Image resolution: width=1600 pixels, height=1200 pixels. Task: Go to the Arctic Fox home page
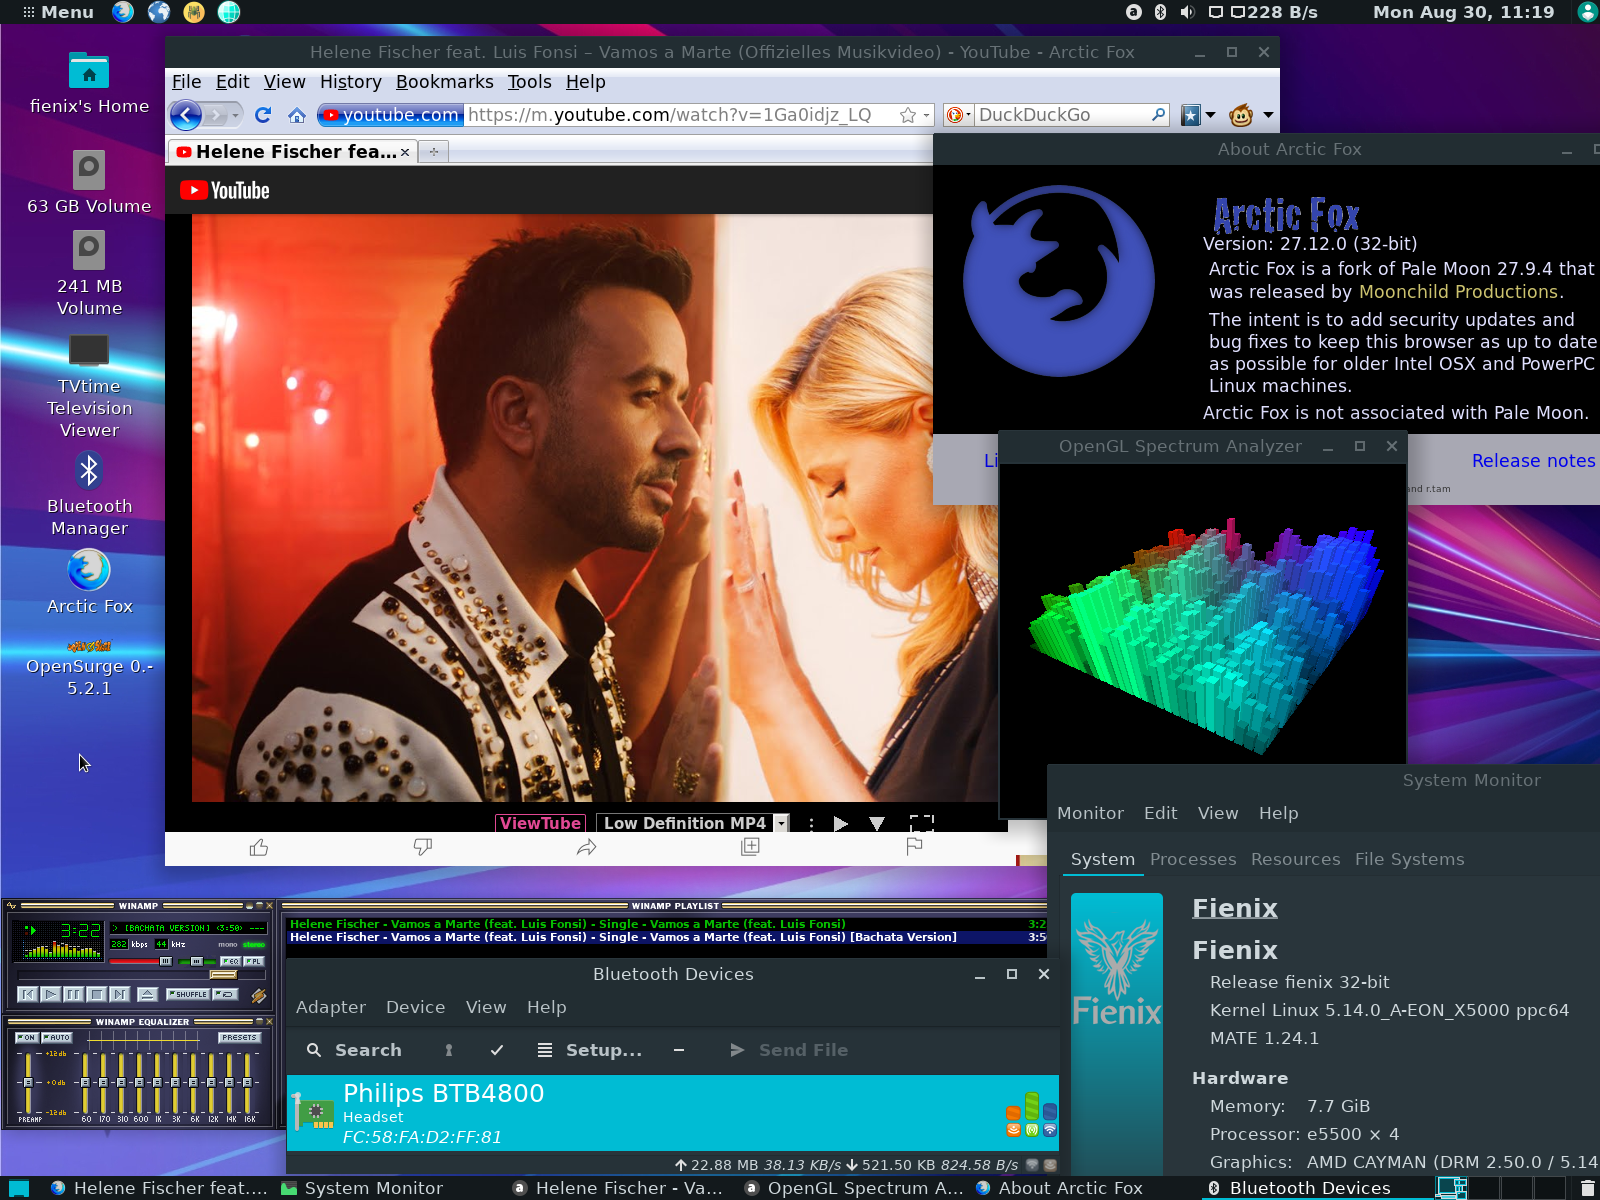[x=297, y=115]
